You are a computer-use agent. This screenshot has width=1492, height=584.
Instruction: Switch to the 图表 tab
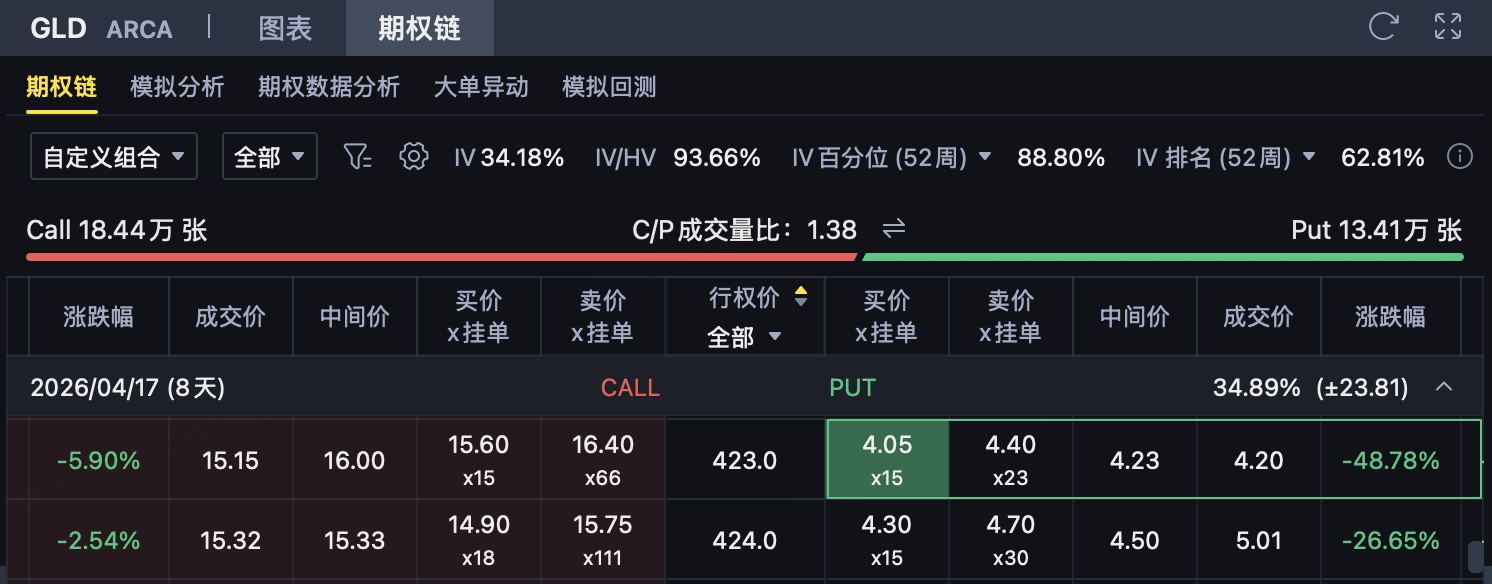point(285,28)
